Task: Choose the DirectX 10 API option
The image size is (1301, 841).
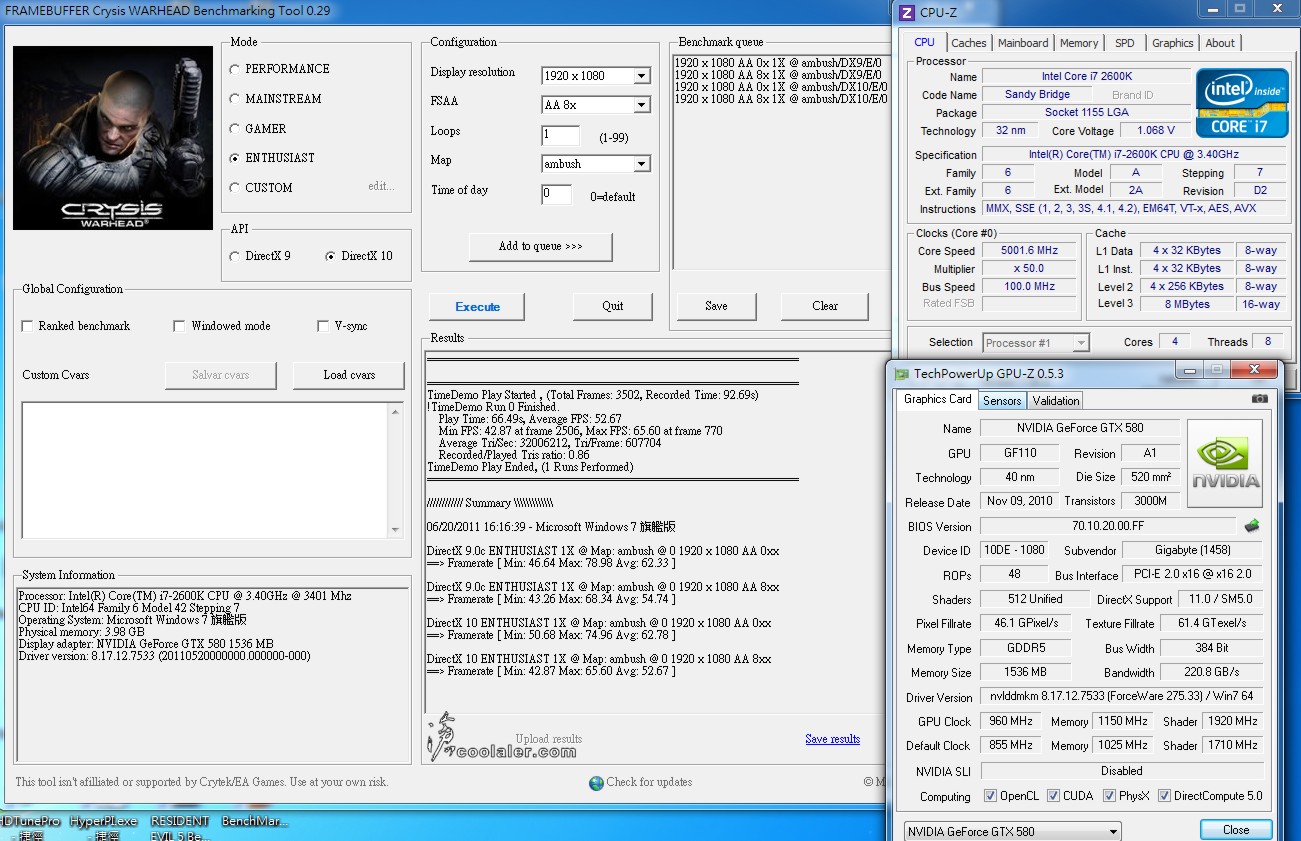Action: click(x=331, y=256)
